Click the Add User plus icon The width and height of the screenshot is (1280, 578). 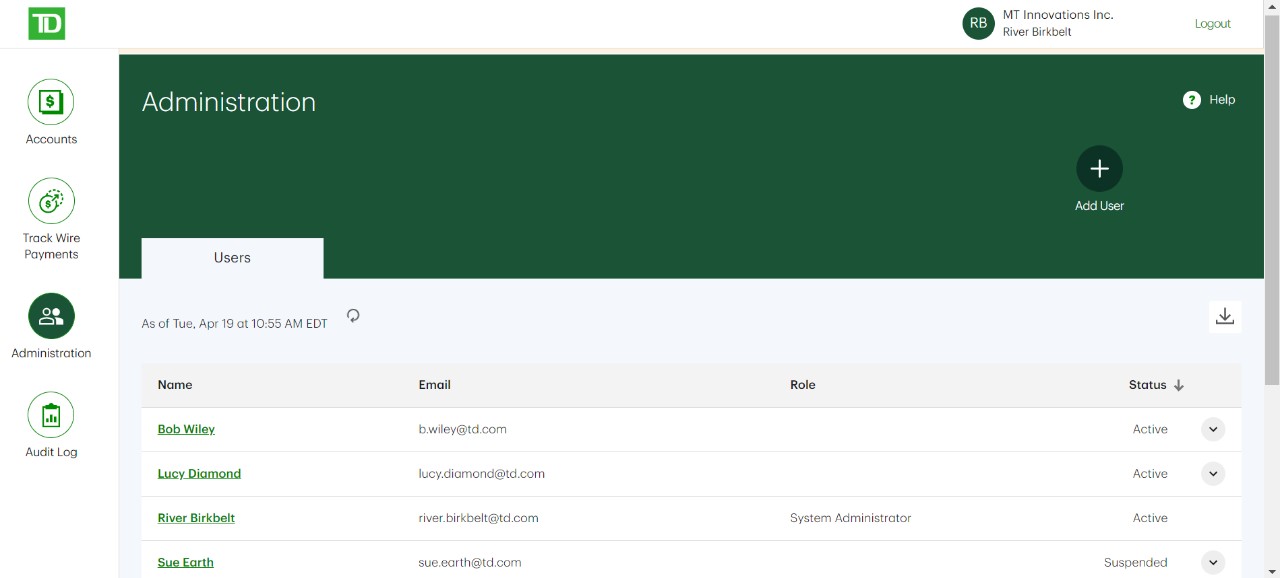1099,169
